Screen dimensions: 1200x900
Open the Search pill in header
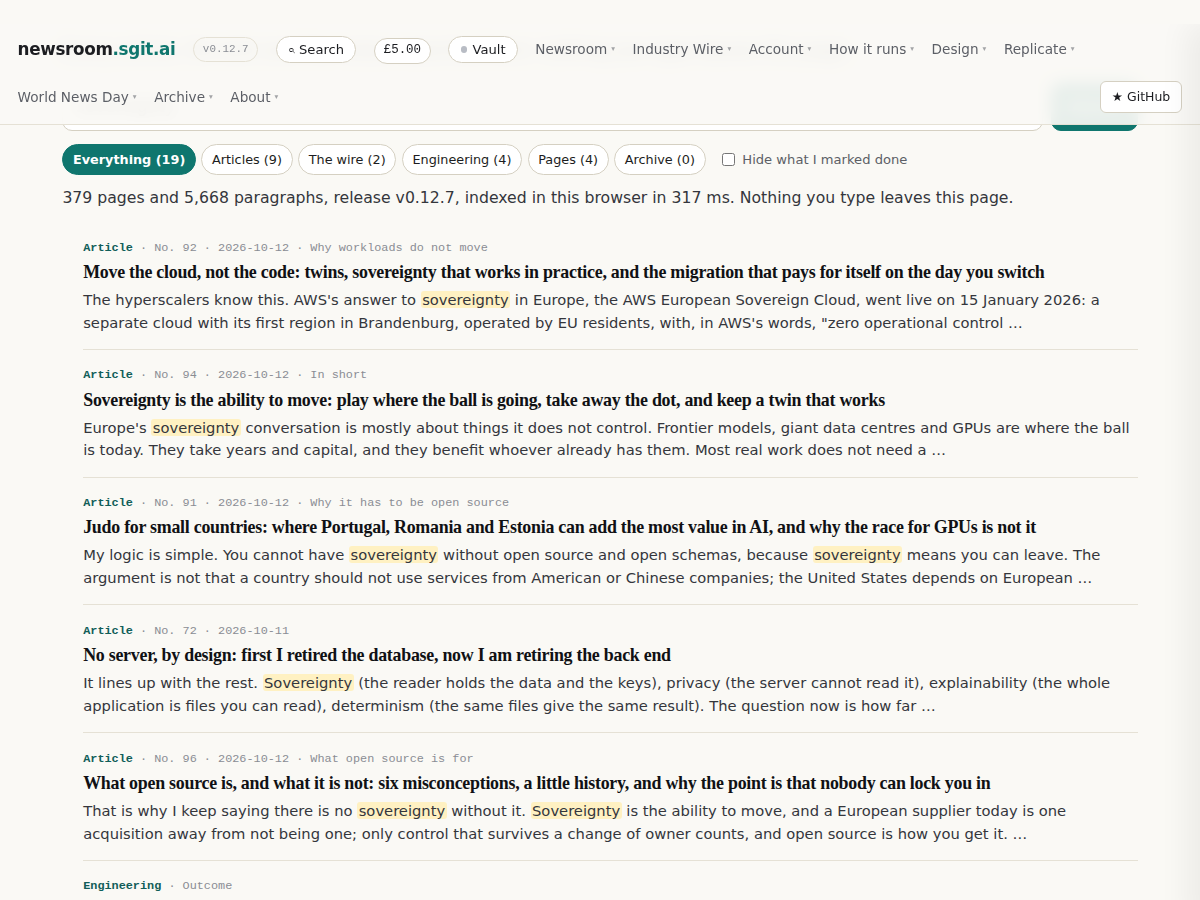tap(315, 49)
